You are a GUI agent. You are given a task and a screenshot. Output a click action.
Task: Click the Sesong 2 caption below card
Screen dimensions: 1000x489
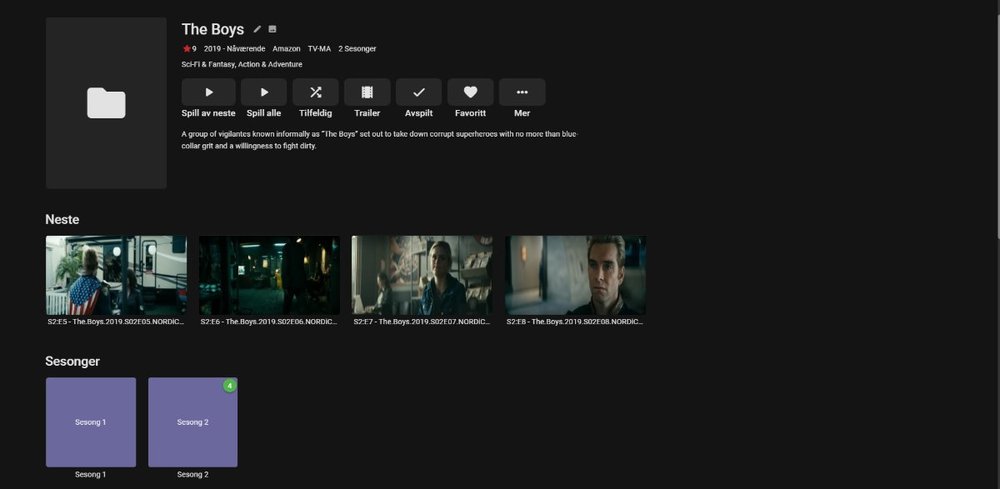[193, 474]
